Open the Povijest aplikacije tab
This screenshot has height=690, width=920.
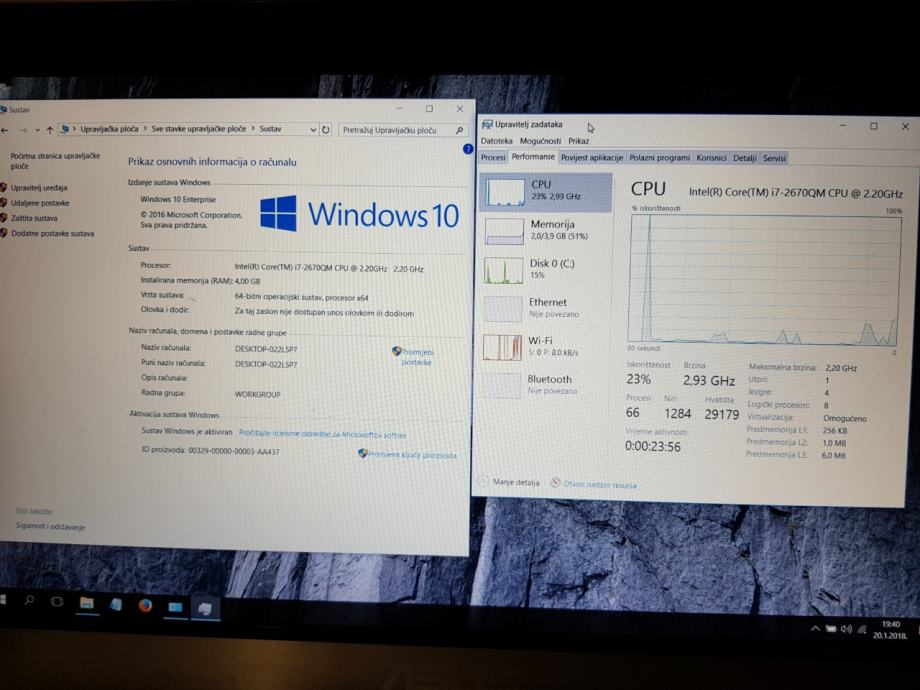click(x=591, y=158)
